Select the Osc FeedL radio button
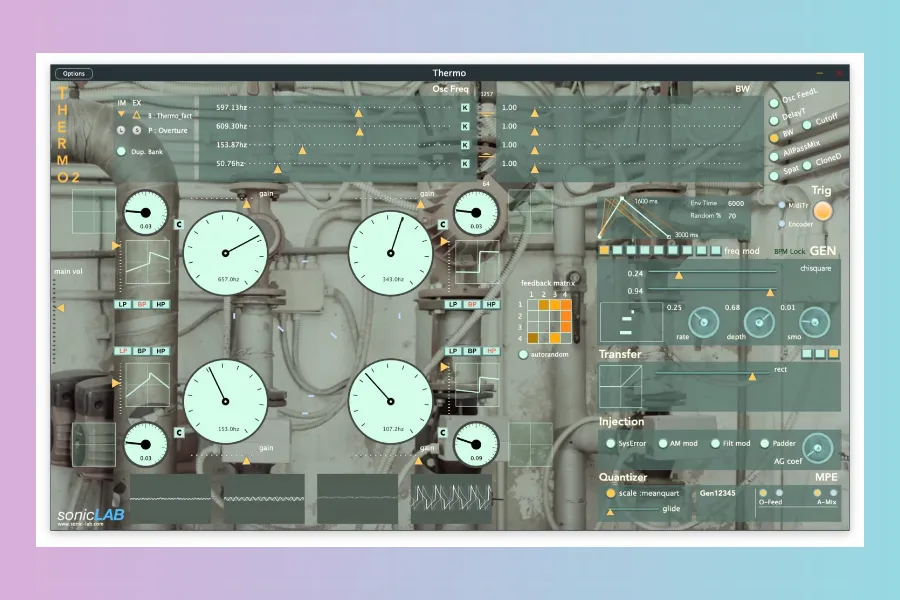Screen dimensions: 900x600 pos(773,102)
